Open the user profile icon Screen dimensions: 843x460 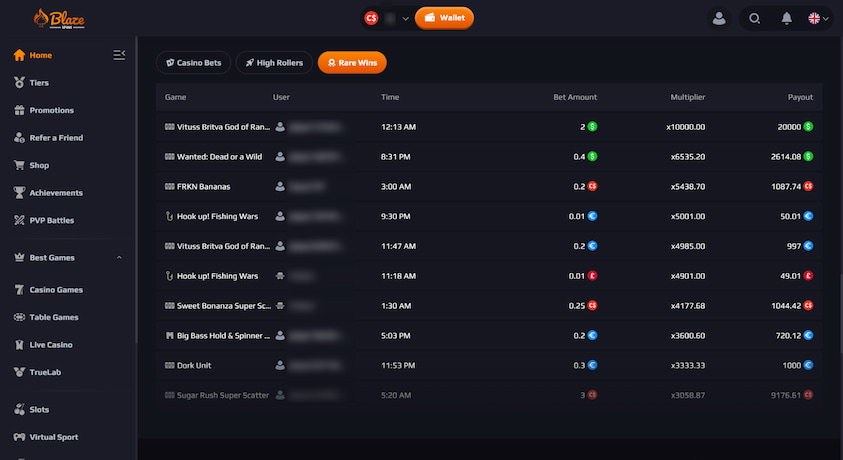[718, 18]
